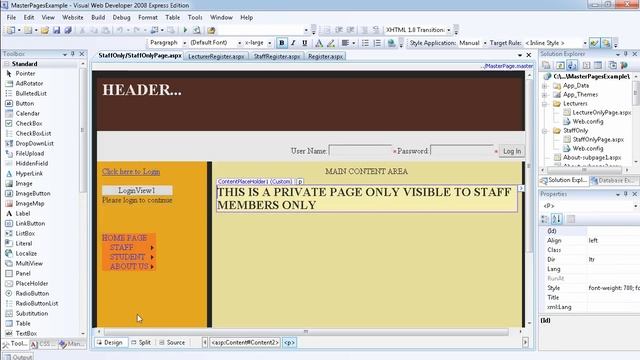Viewport: 640px width, 360px height.
Task: Open the Format menu
Action: coord(148,18)
